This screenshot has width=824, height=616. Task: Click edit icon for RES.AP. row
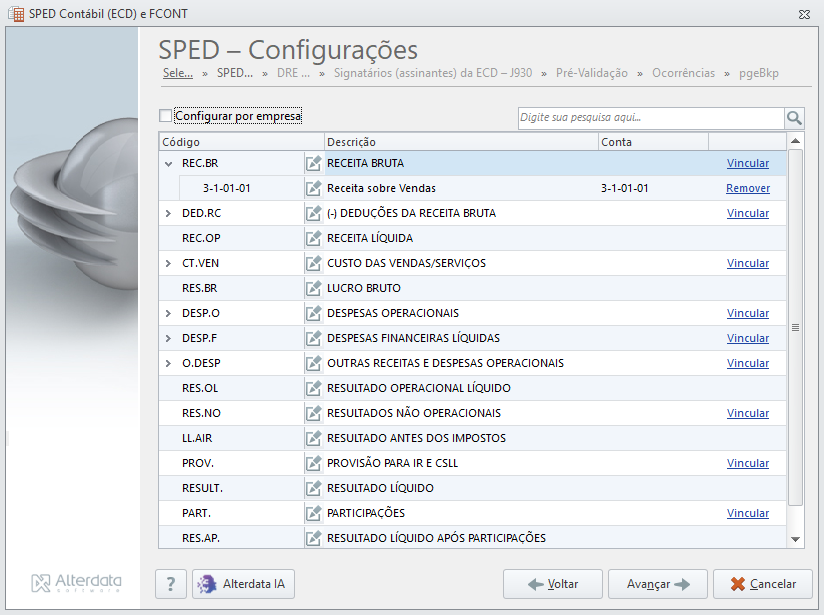point(313,538)
